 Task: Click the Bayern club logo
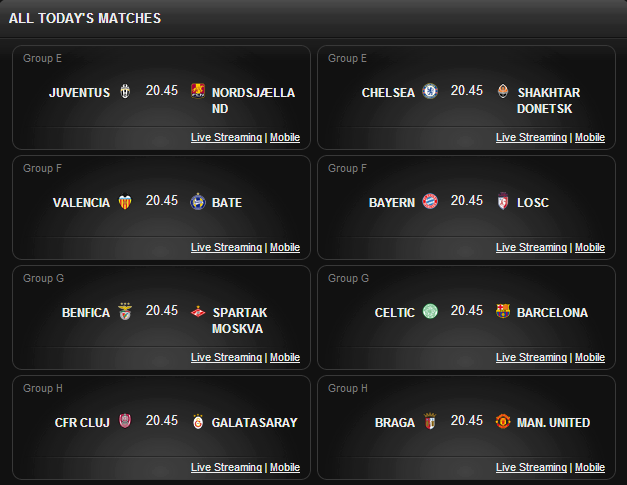coord(430,202)
